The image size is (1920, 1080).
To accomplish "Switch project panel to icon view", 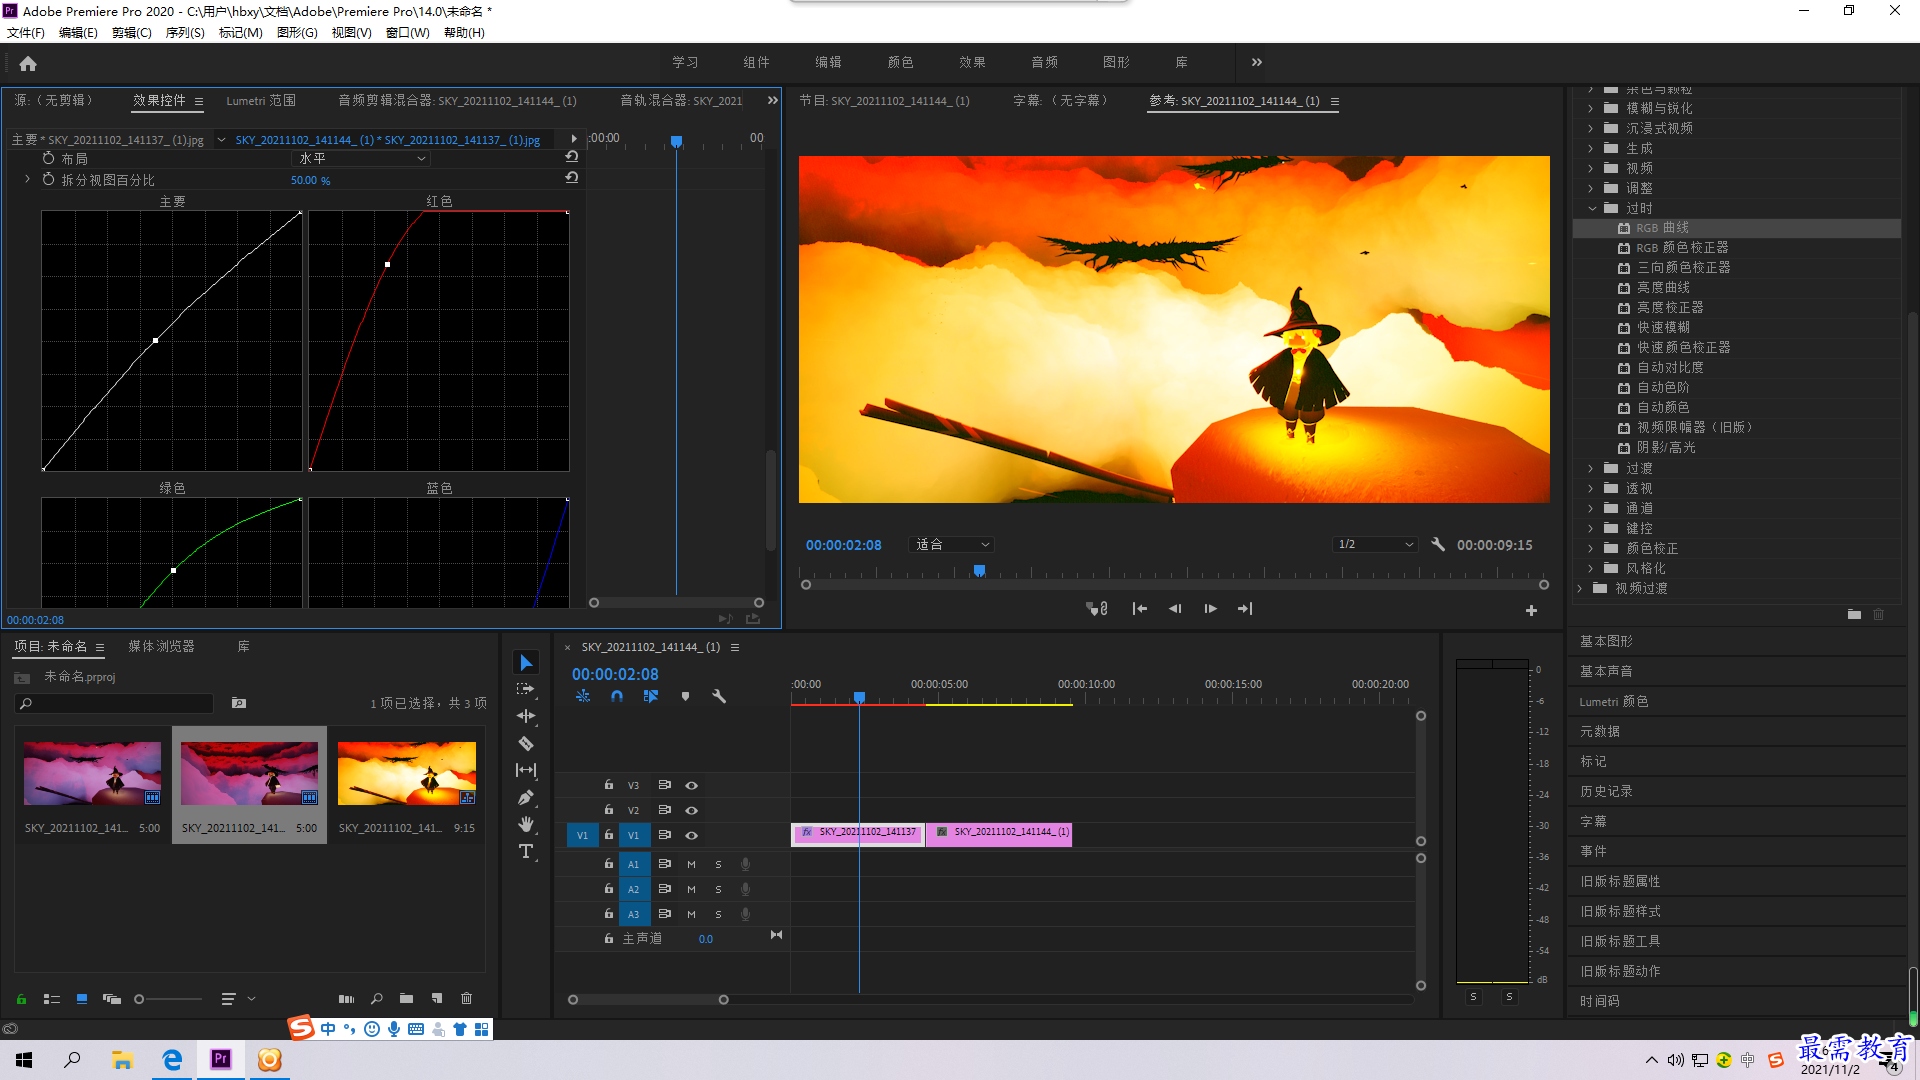I will click(x=82, y=998).
